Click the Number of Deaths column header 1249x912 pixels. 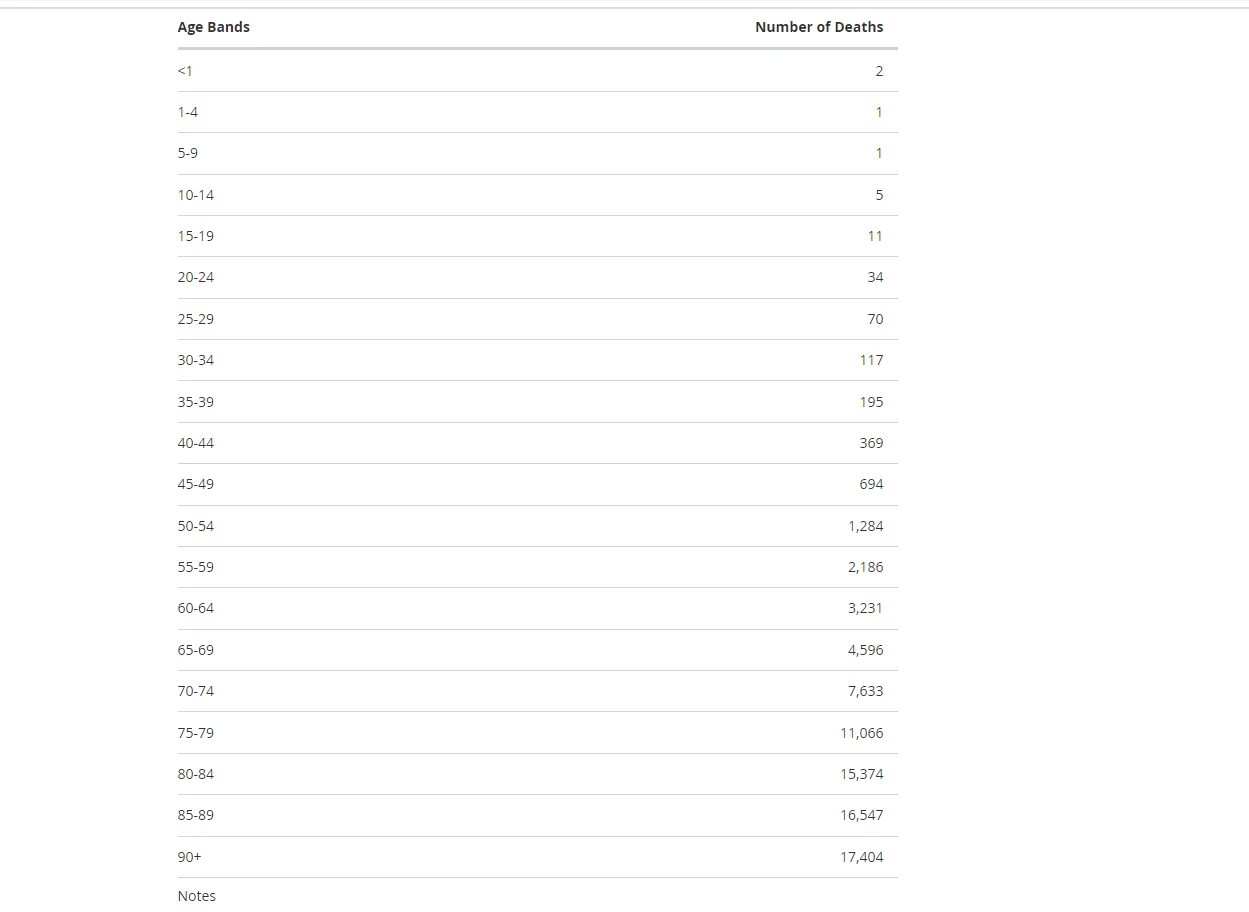pyautogui.click(x=819, y=27)
